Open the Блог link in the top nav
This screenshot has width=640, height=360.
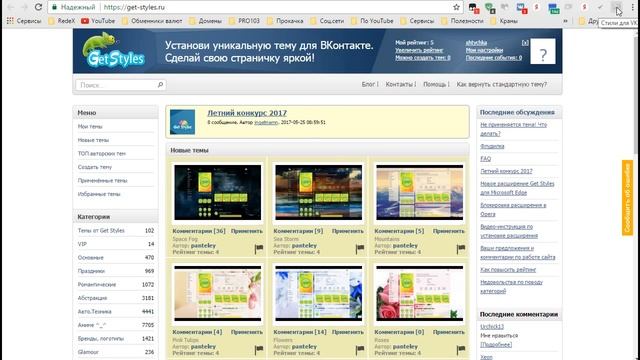click(x=368, y=84)
